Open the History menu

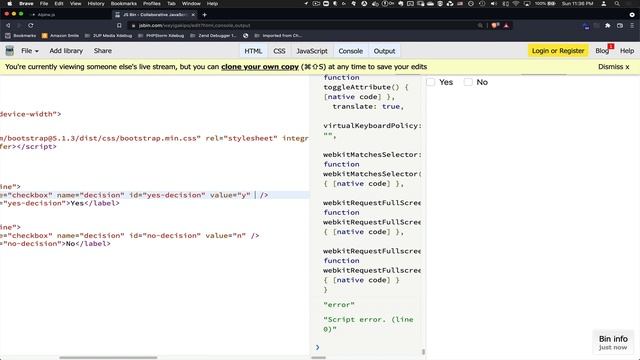(x=96, y=4)
